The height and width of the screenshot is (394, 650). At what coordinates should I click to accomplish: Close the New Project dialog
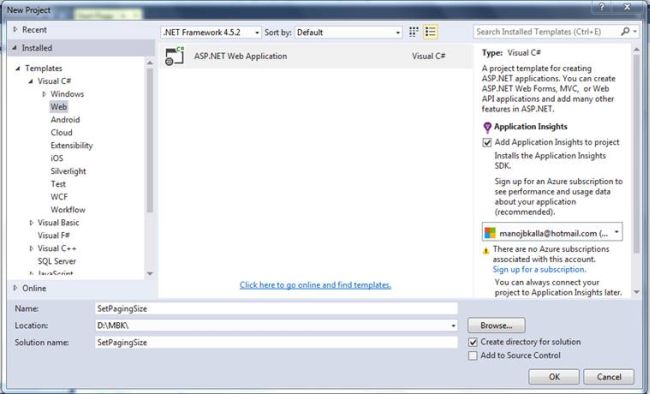[x=627, y=7]
